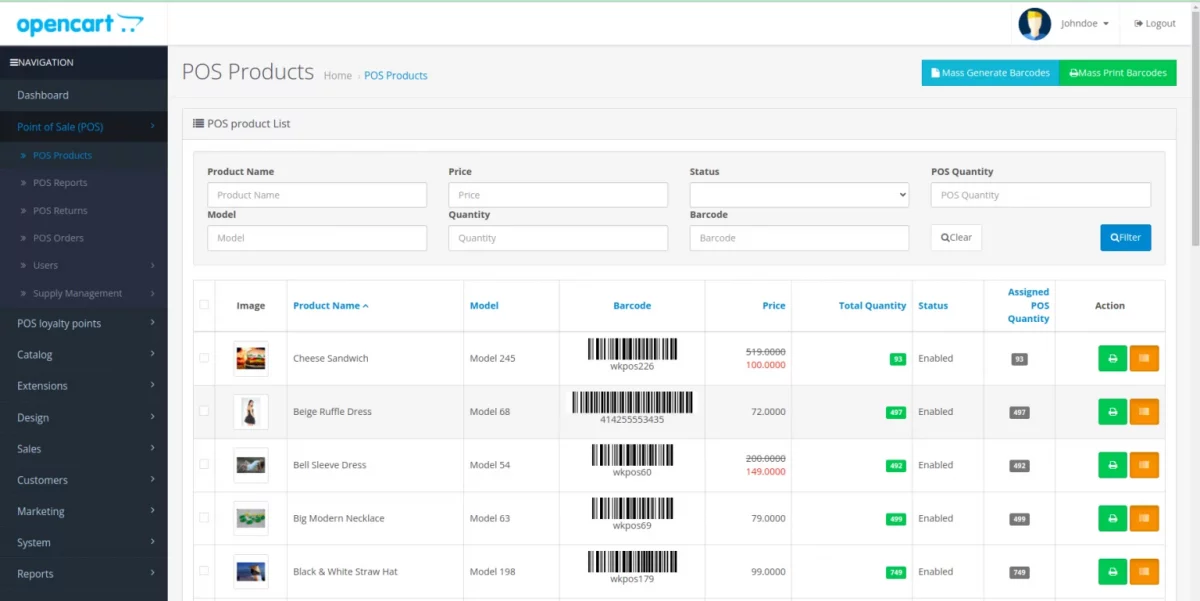Viewport: 1200px width, 601px height.
Task: Open POS Returns in sidebar
Action: [x=83, y=210]
